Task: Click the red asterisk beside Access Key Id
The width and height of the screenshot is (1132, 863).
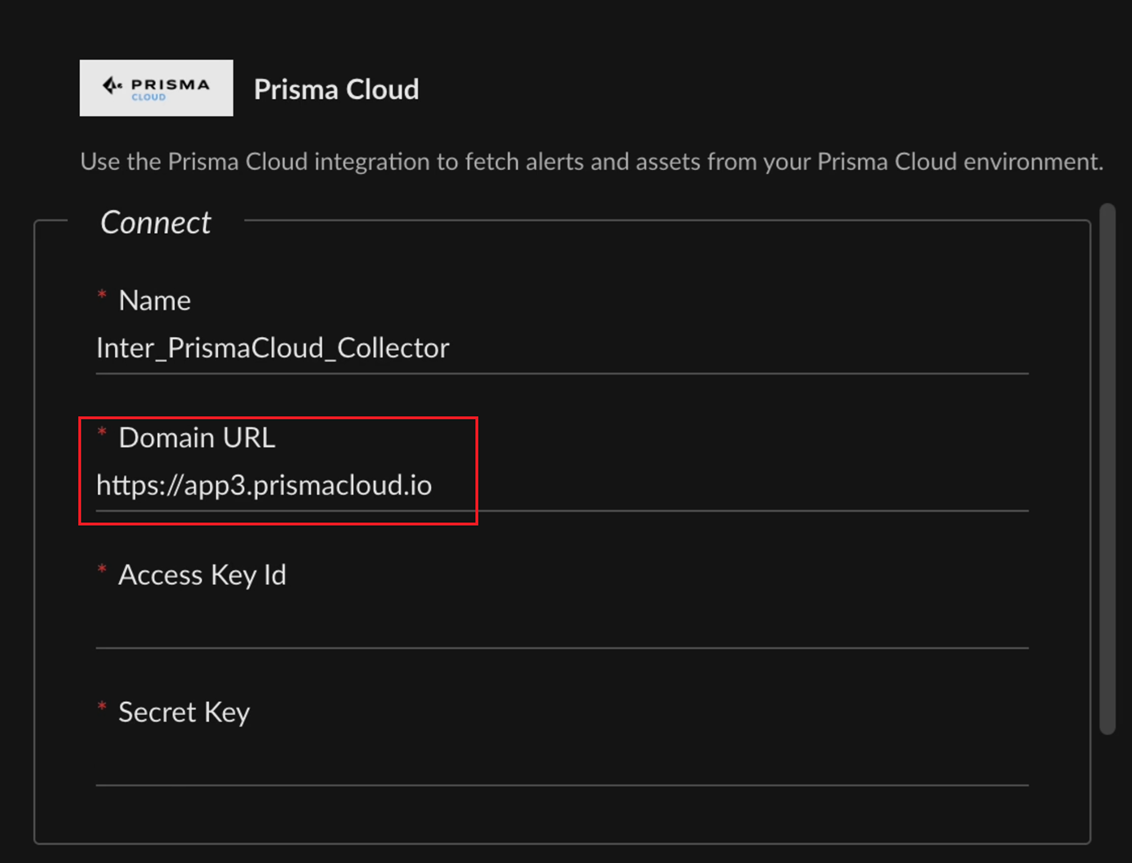Action: pos(101,570)
